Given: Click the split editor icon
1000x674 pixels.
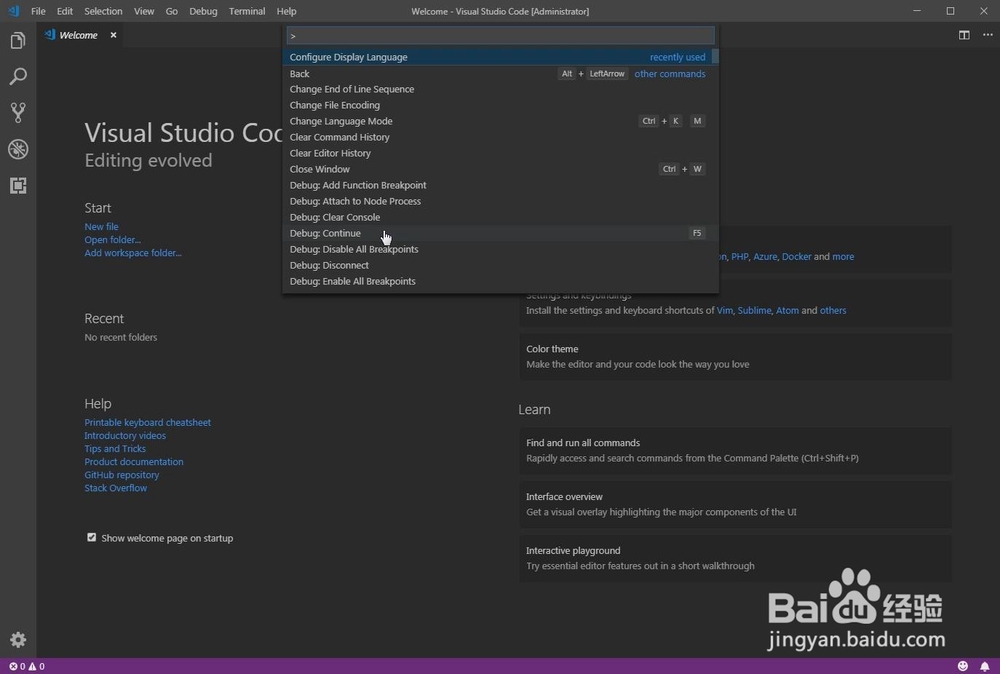Looking at the screenshot, I should click(964, 35).
